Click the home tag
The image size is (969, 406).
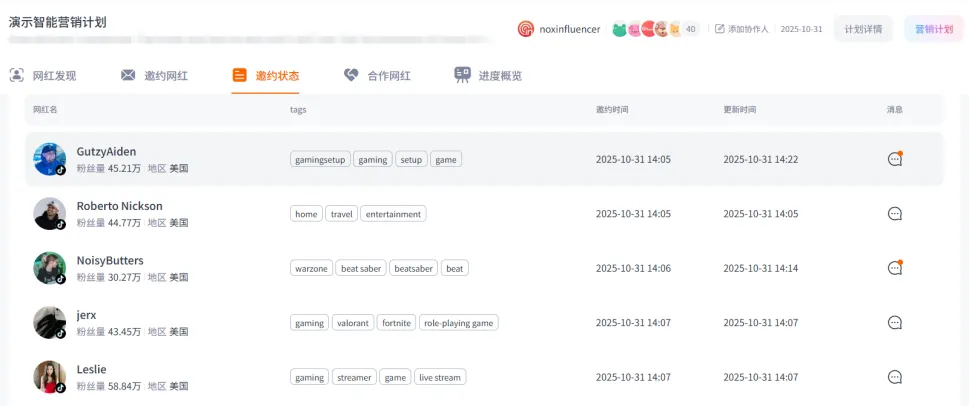306,214
